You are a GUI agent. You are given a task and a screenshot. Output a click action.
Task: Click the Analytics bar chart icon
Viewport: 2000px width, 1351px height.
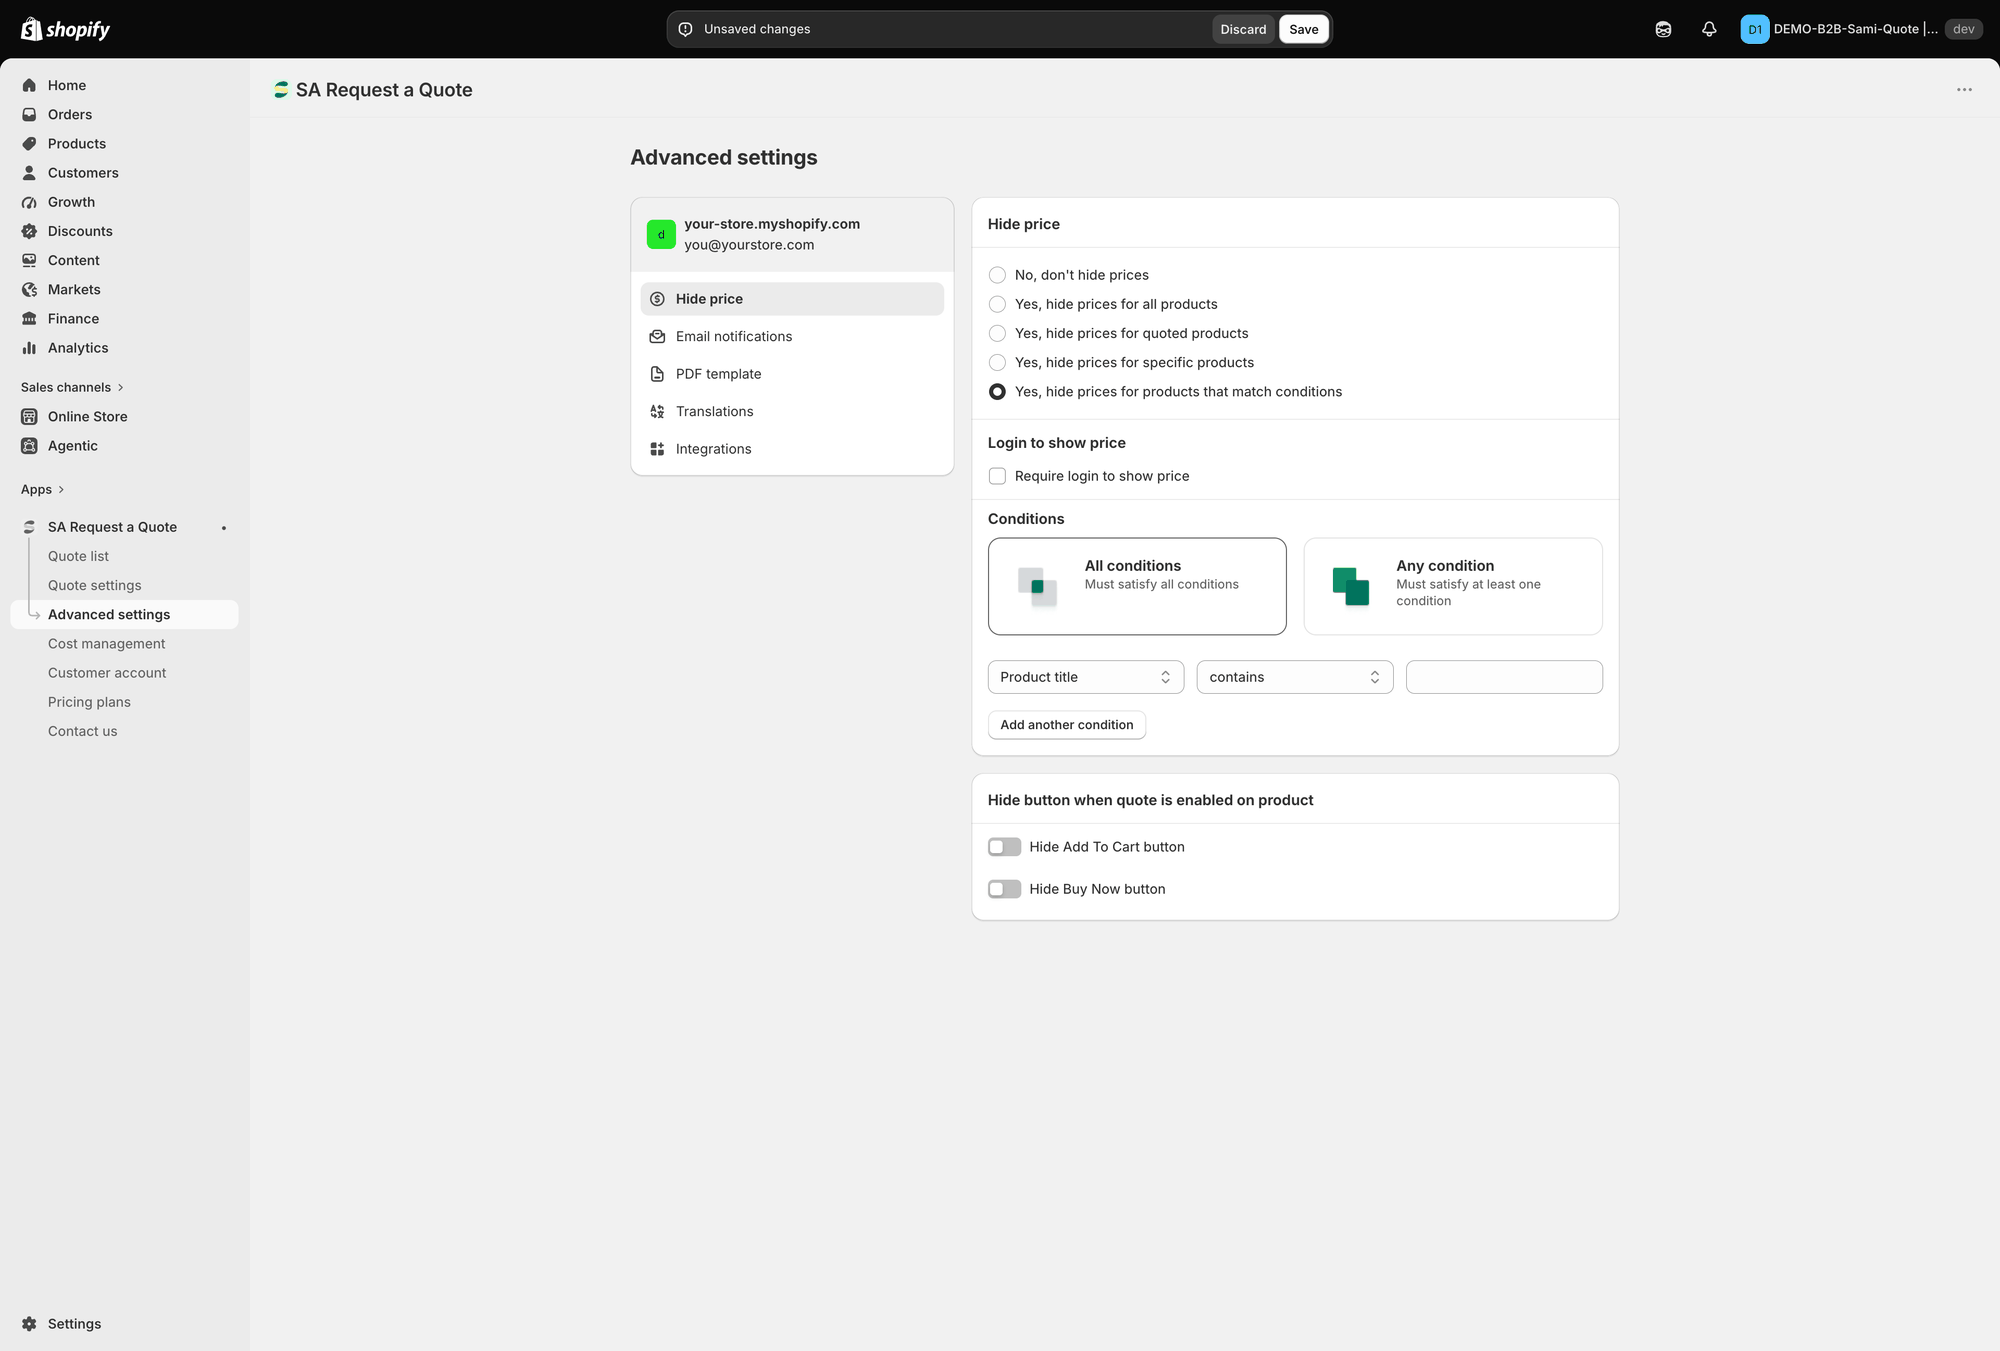[29, 348]
